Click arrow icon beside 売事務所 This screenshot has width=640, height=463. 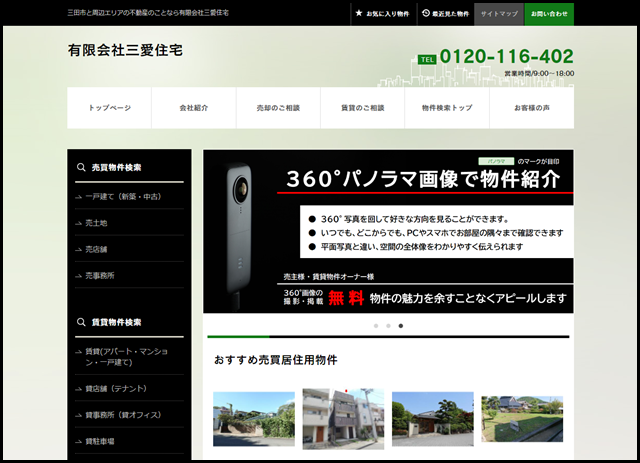pyautogui.click(x=79, y=276)
